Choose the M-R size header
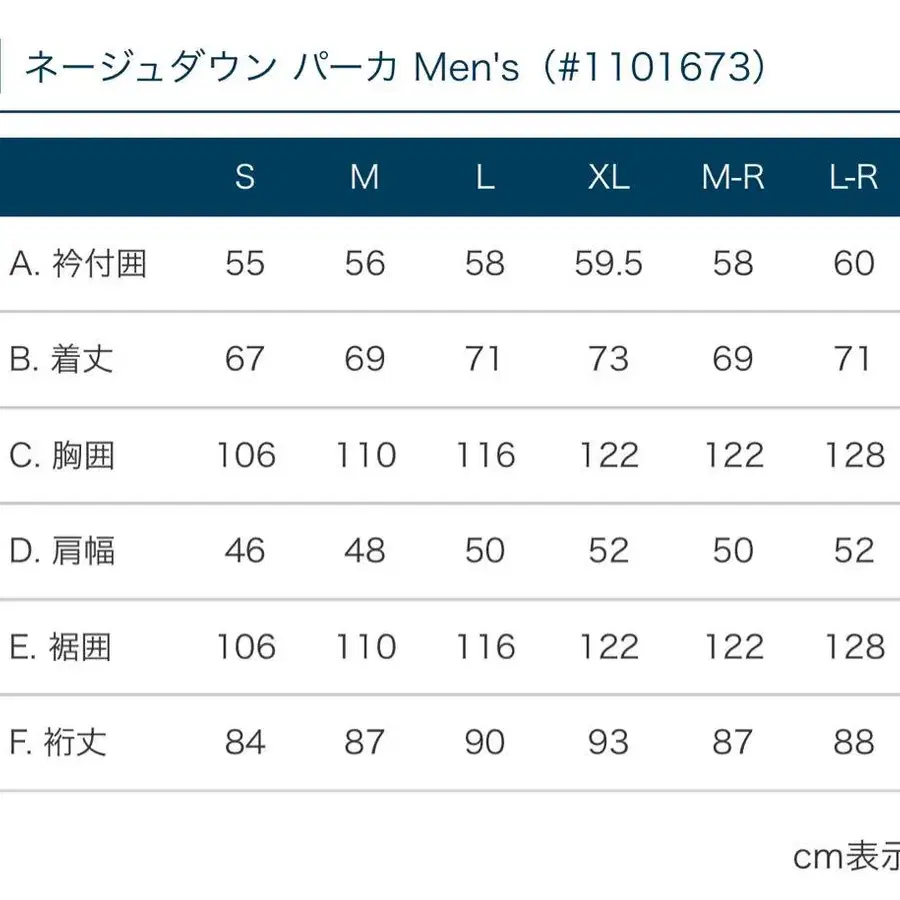 tap(732, 177)
